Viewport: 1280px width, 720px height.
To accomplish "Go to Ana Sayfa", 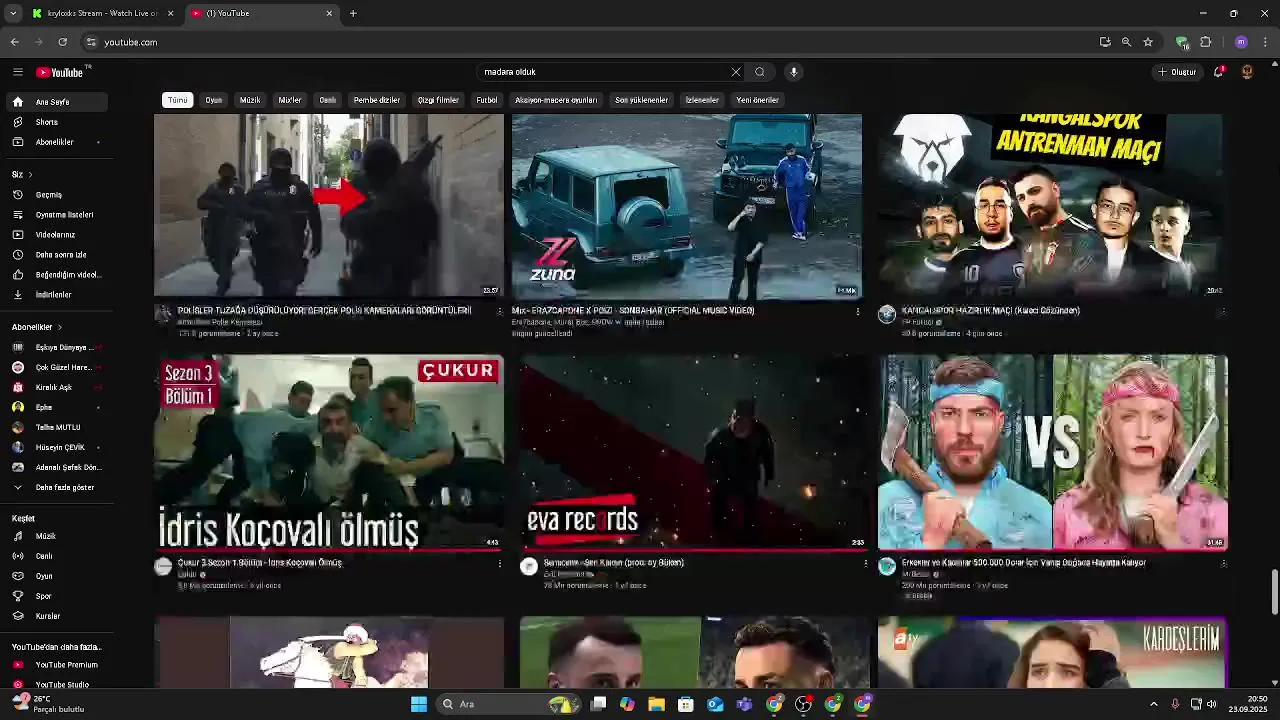I will click(56, 102).
